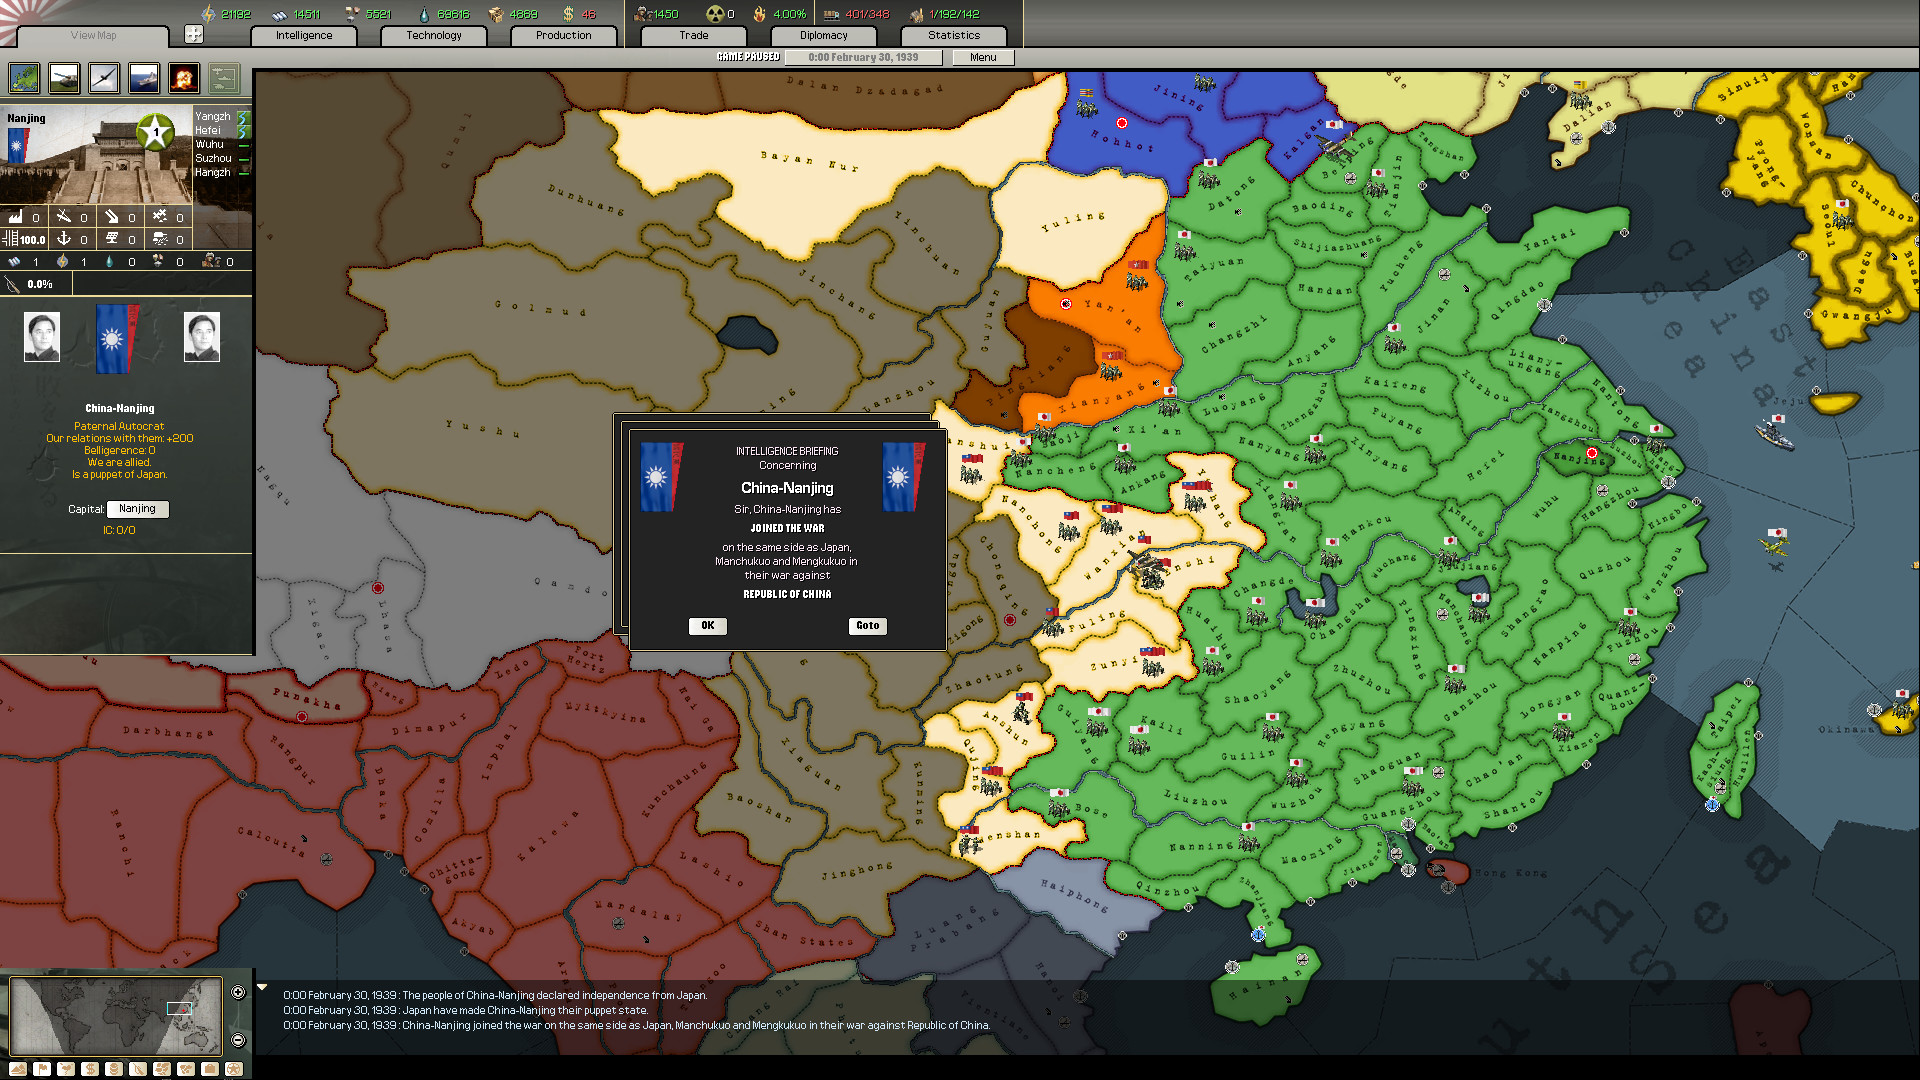Click OK to dismiss intelligence briefing

[707, 624]
